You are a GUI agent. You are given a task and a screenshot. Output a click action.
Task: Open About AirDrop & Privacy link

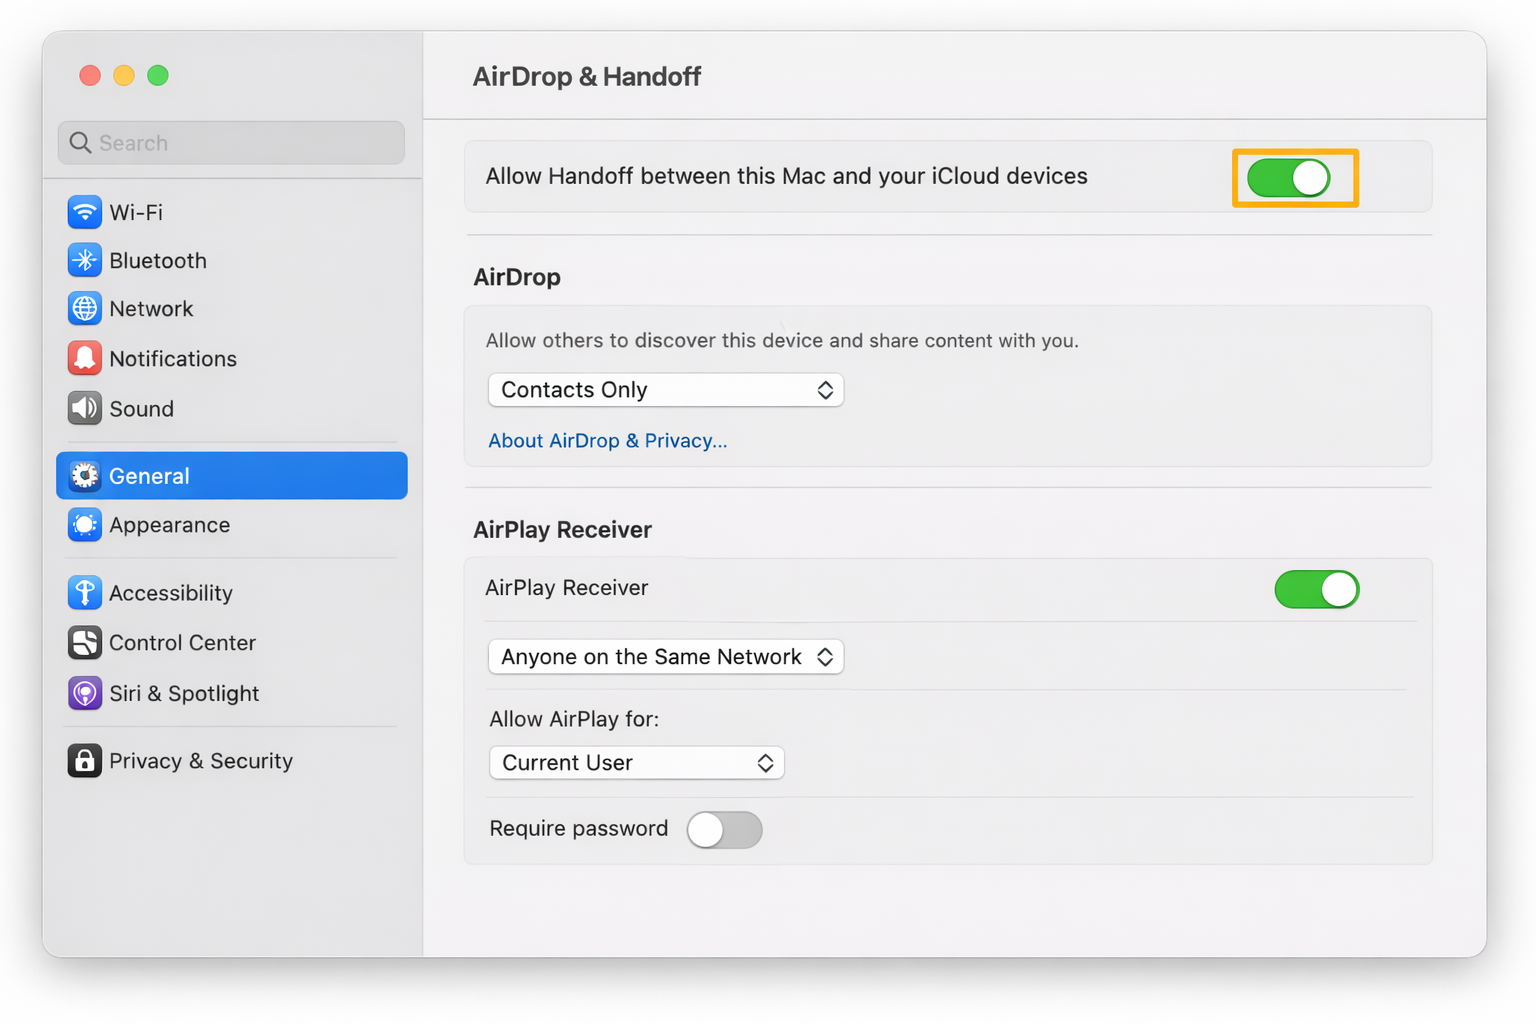click(607, 441)
